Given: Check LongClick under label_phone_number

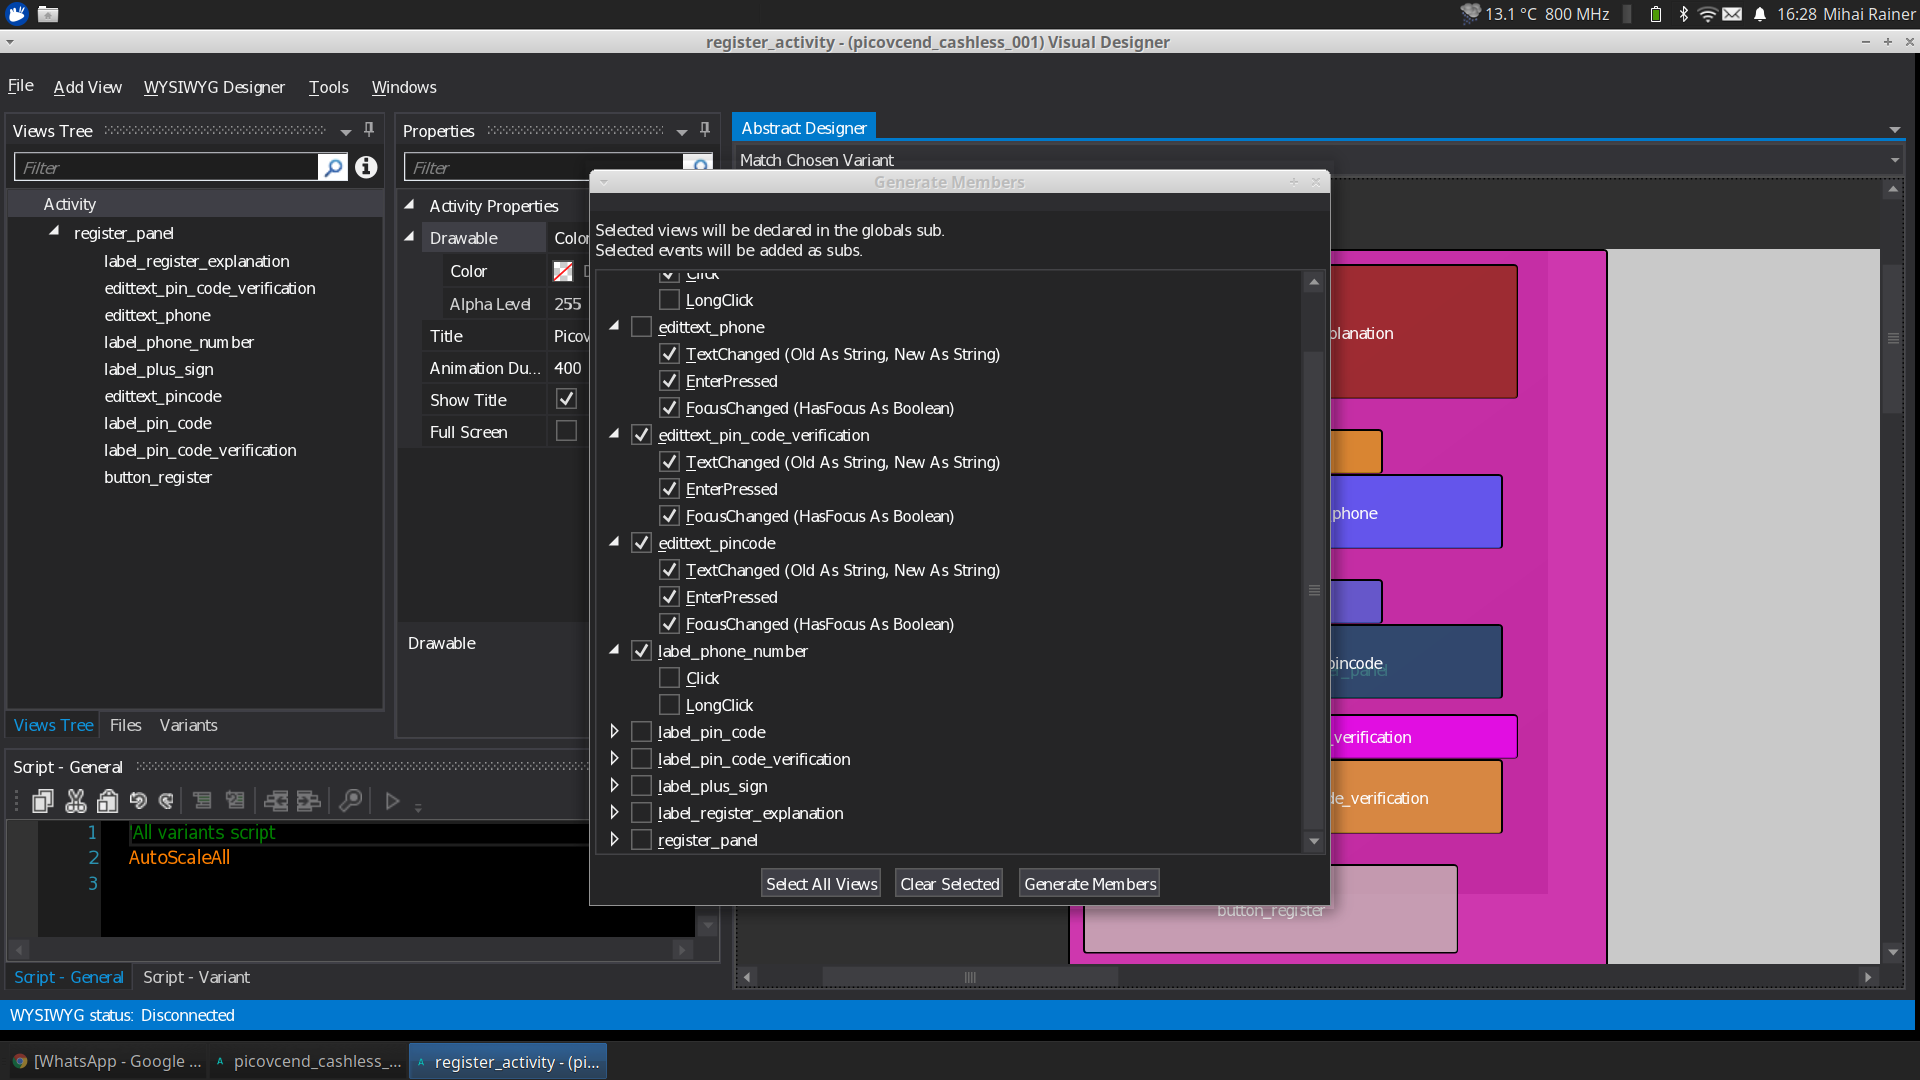Looking at the screenshot, I should [669, 705].
